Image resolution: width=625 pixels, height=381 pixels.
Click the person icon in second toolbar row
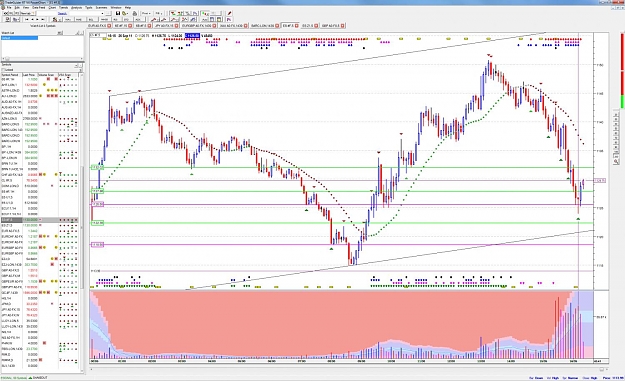(55, 19)
